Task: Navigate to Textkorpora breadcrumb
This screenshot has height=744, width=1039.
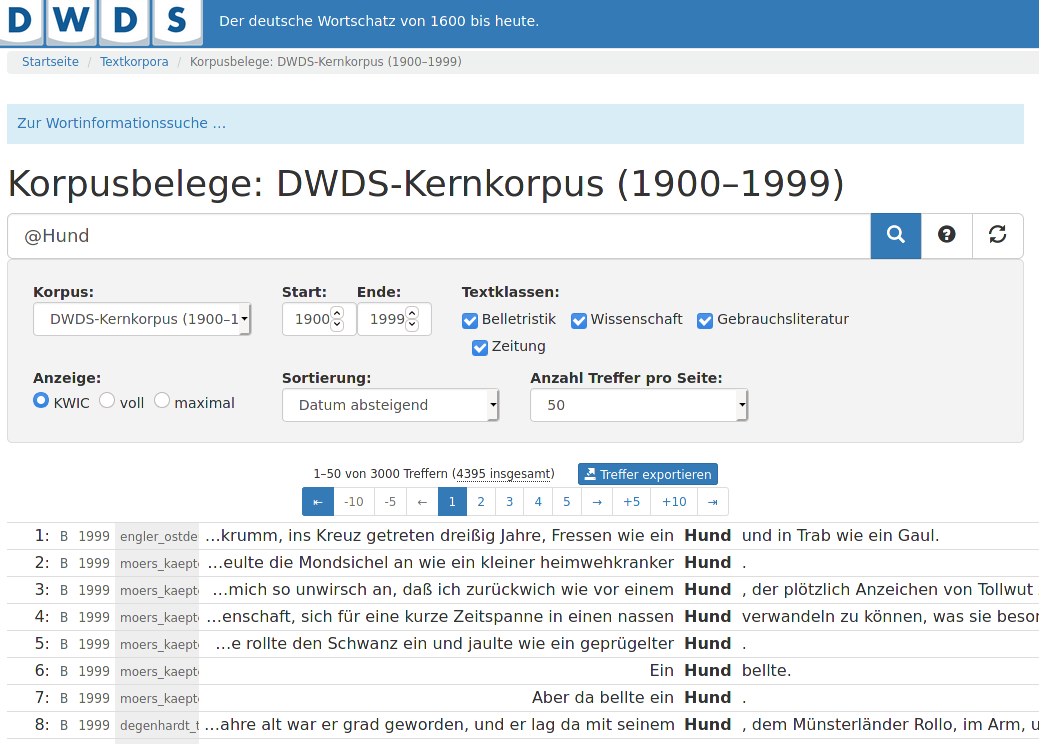Action: [134, 62]
